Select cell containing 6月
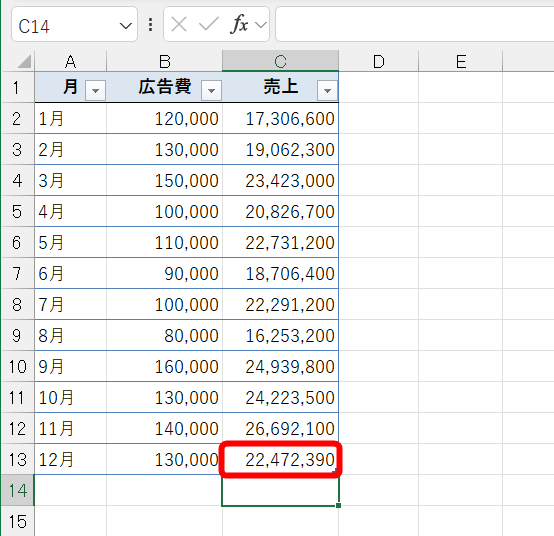Screen dimensions: 554x536 click(71, 273)
